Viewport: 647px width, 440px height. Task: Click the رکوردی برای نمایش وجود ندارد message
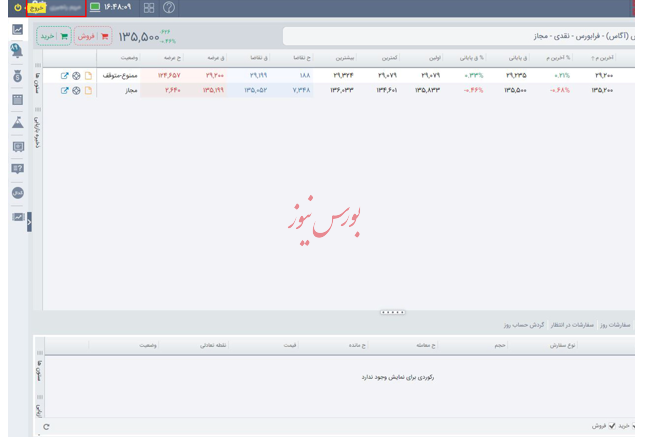[398, 377]
